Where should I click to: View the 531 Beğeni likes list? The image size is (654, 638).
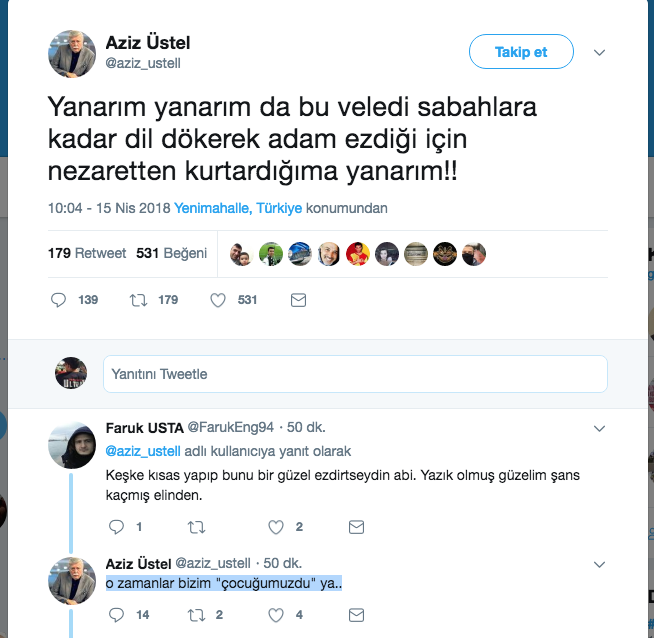click(171, 253)
